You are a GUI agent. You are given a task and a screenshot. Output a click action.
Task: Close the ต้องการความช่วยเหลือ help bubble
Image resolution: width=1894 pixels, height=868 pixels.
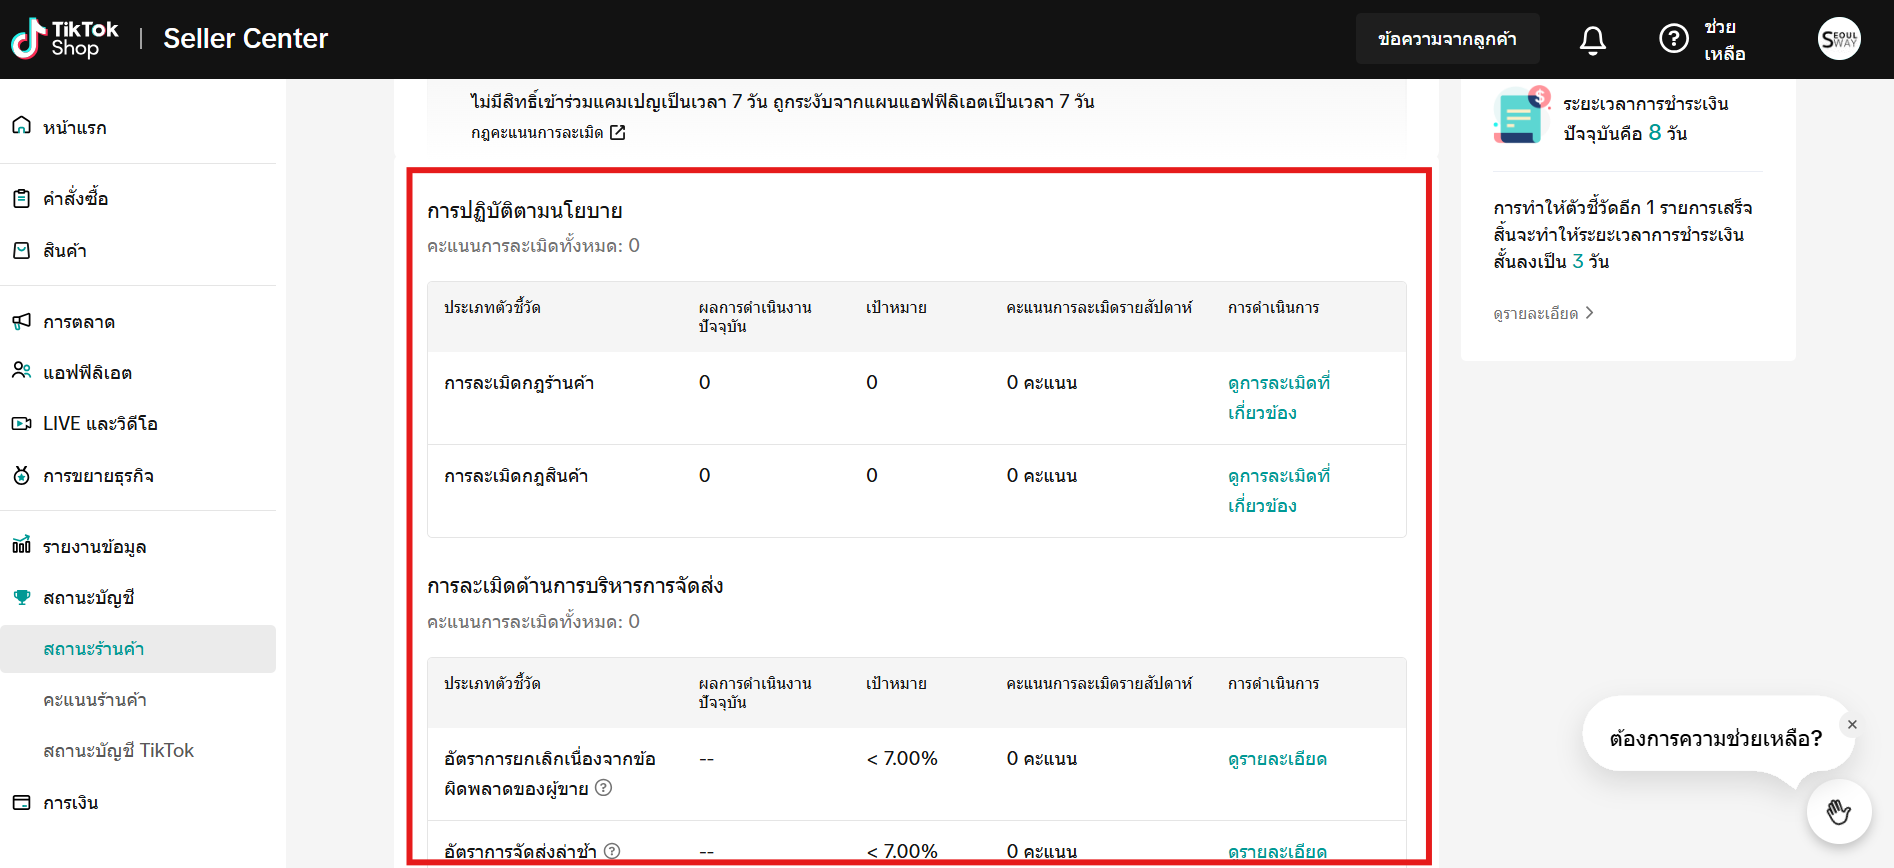click(1851, 725)
